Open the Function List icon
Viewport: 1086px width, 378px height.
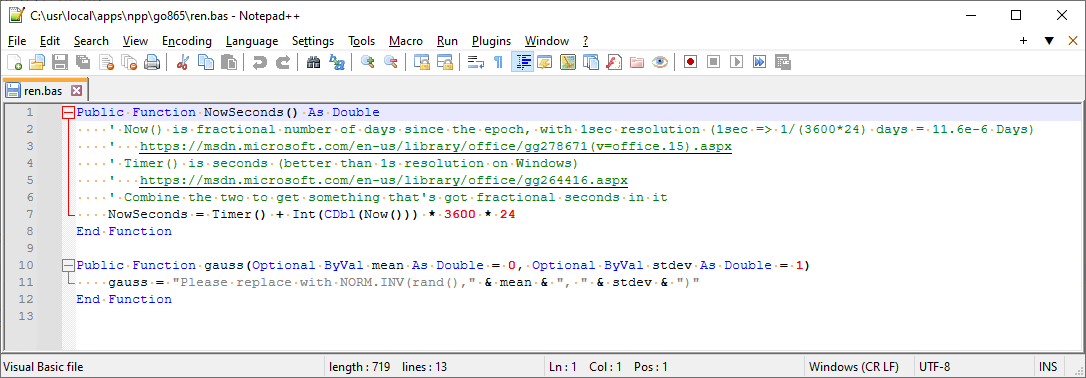point(614,62)
